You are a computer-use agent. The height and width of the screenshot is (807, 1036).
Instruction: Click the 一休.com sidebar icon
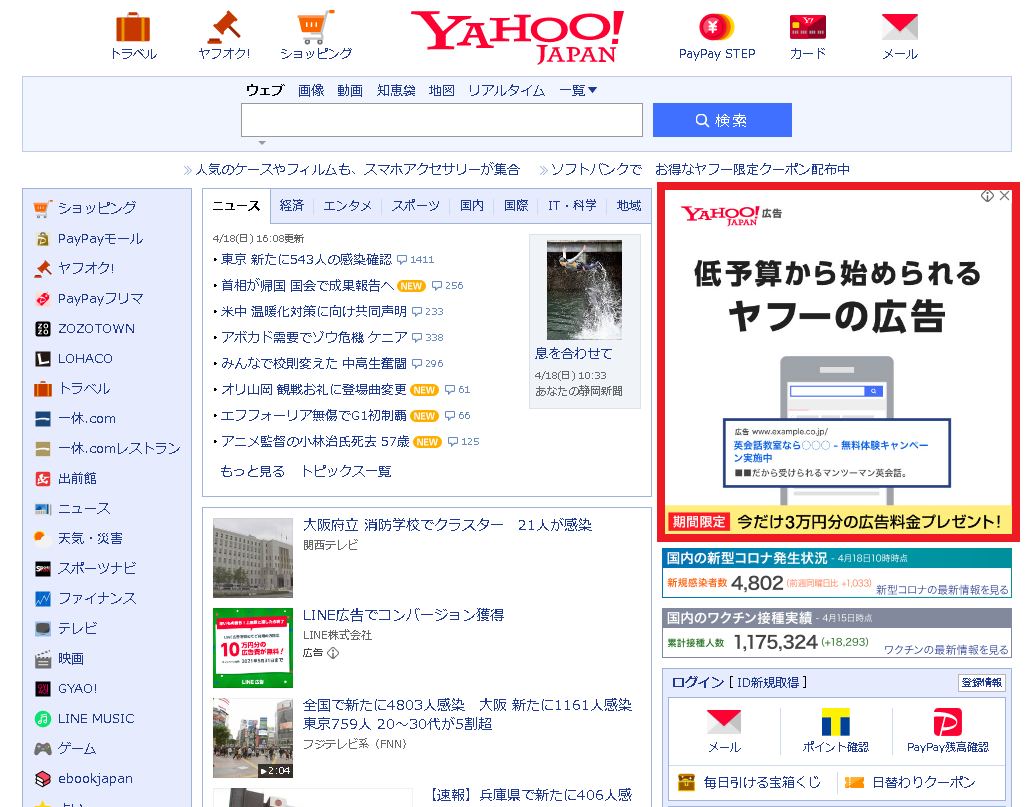tap(42, 418)
